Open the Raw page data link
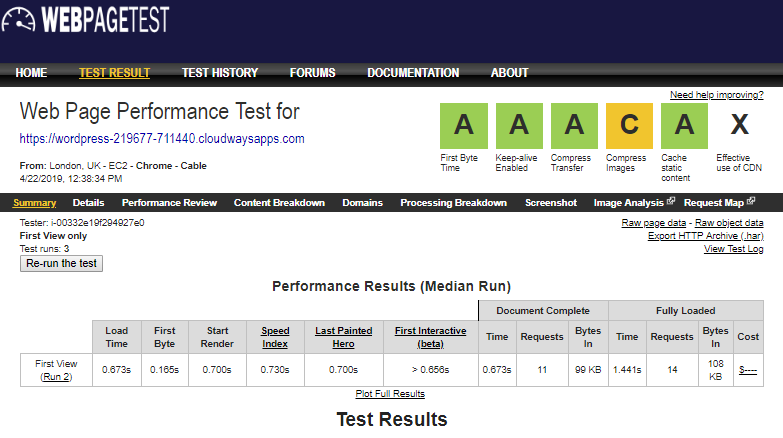The height and width of the screenshot is (438, 783). tap(654, 223)
